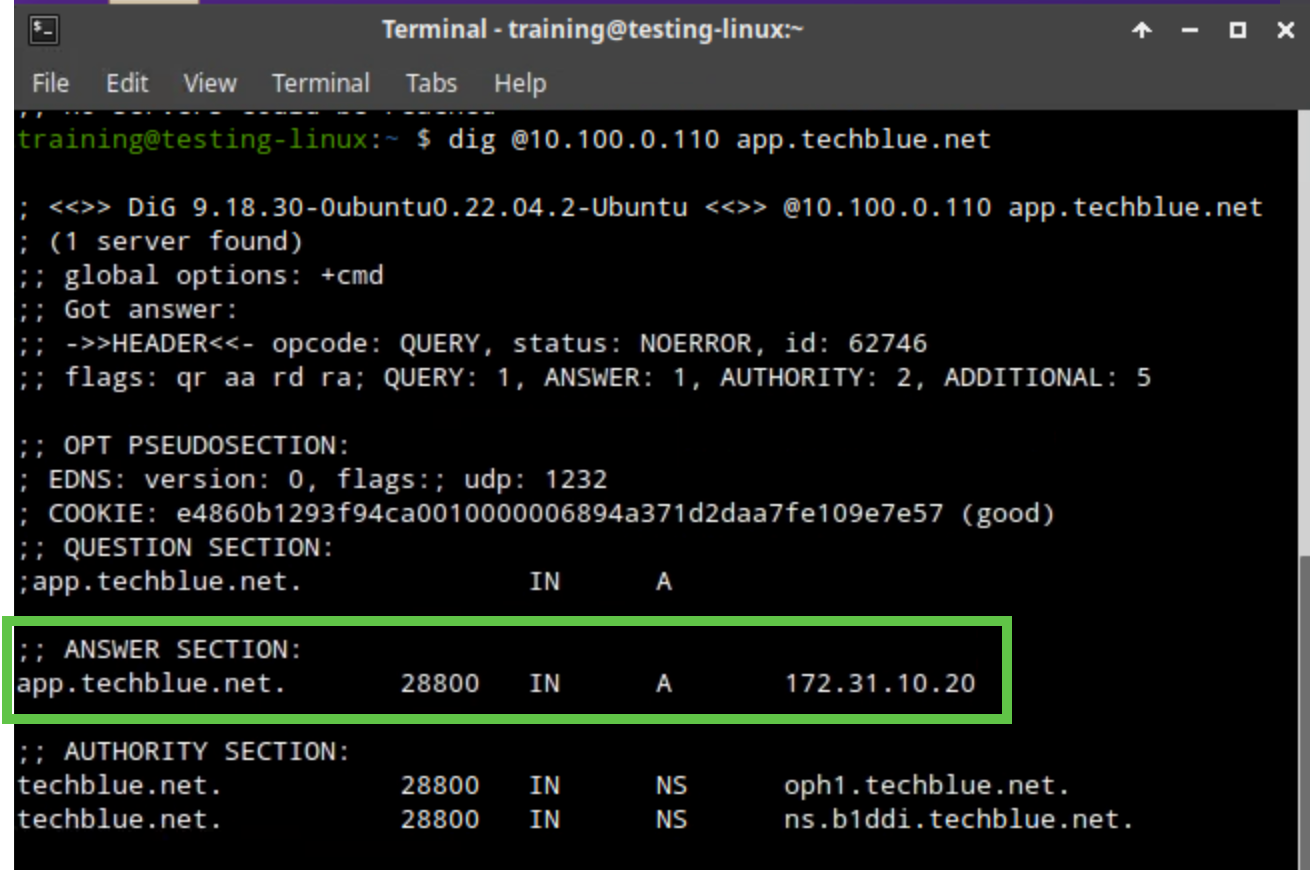This screenshot has width=1310, height=870.
Task: Click the scrollbar track above the thumb
Action: (x=1303, y=330)
